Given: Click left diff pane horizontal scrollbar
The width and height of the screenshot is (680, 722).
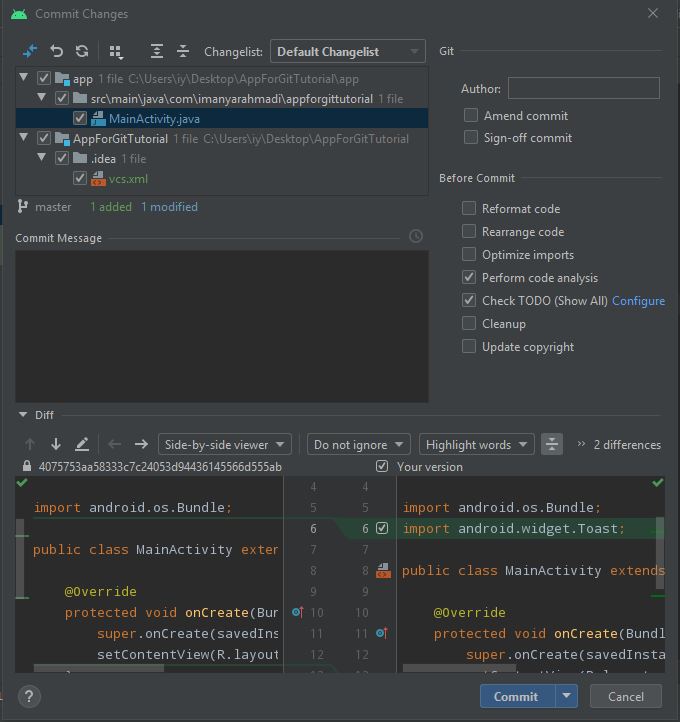Looking at the screenshot, I should tap(99, 668).
